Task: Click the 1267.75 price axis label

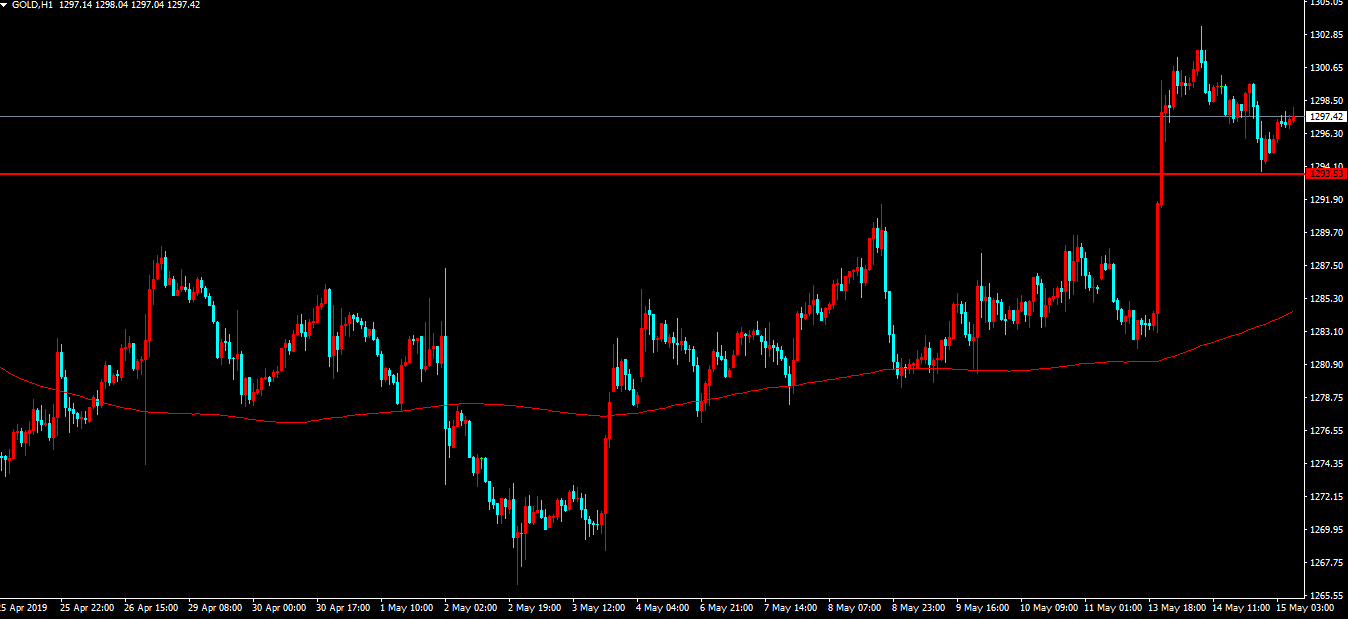Action: coord(1326,563)
